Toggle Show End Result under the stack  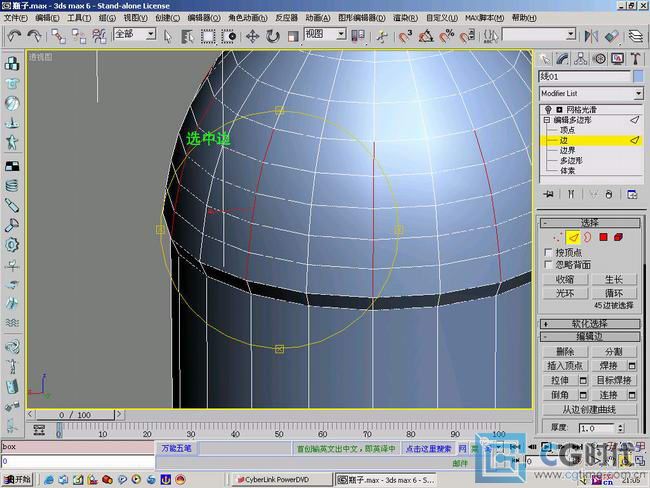point(571,194)
